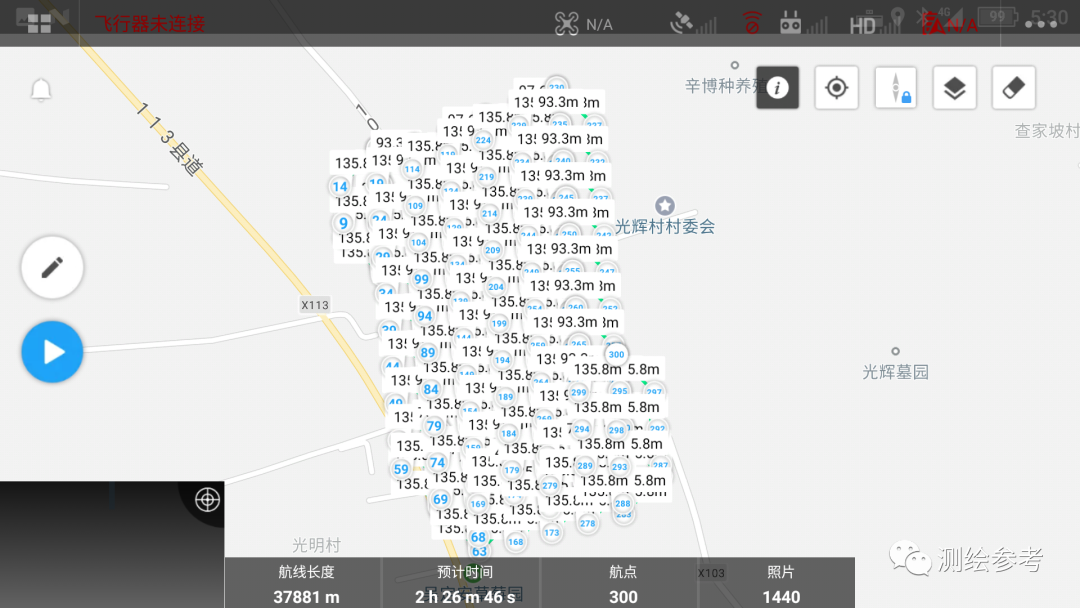The image size is (1080, 608).
Task: Tap the aircraft not connected status text
Action: (x=149, y=24)
